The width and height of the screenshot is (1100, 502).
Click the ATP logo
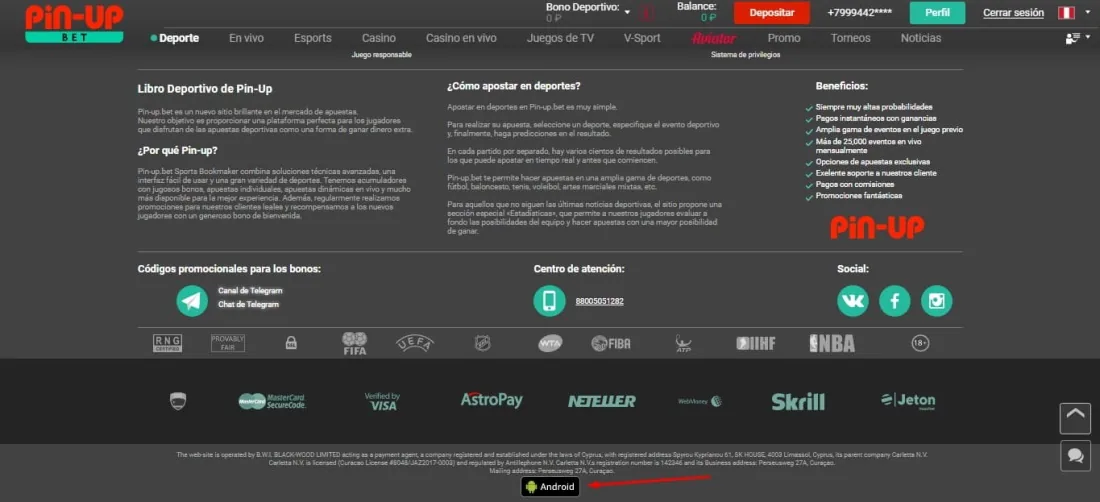(683, 343)
